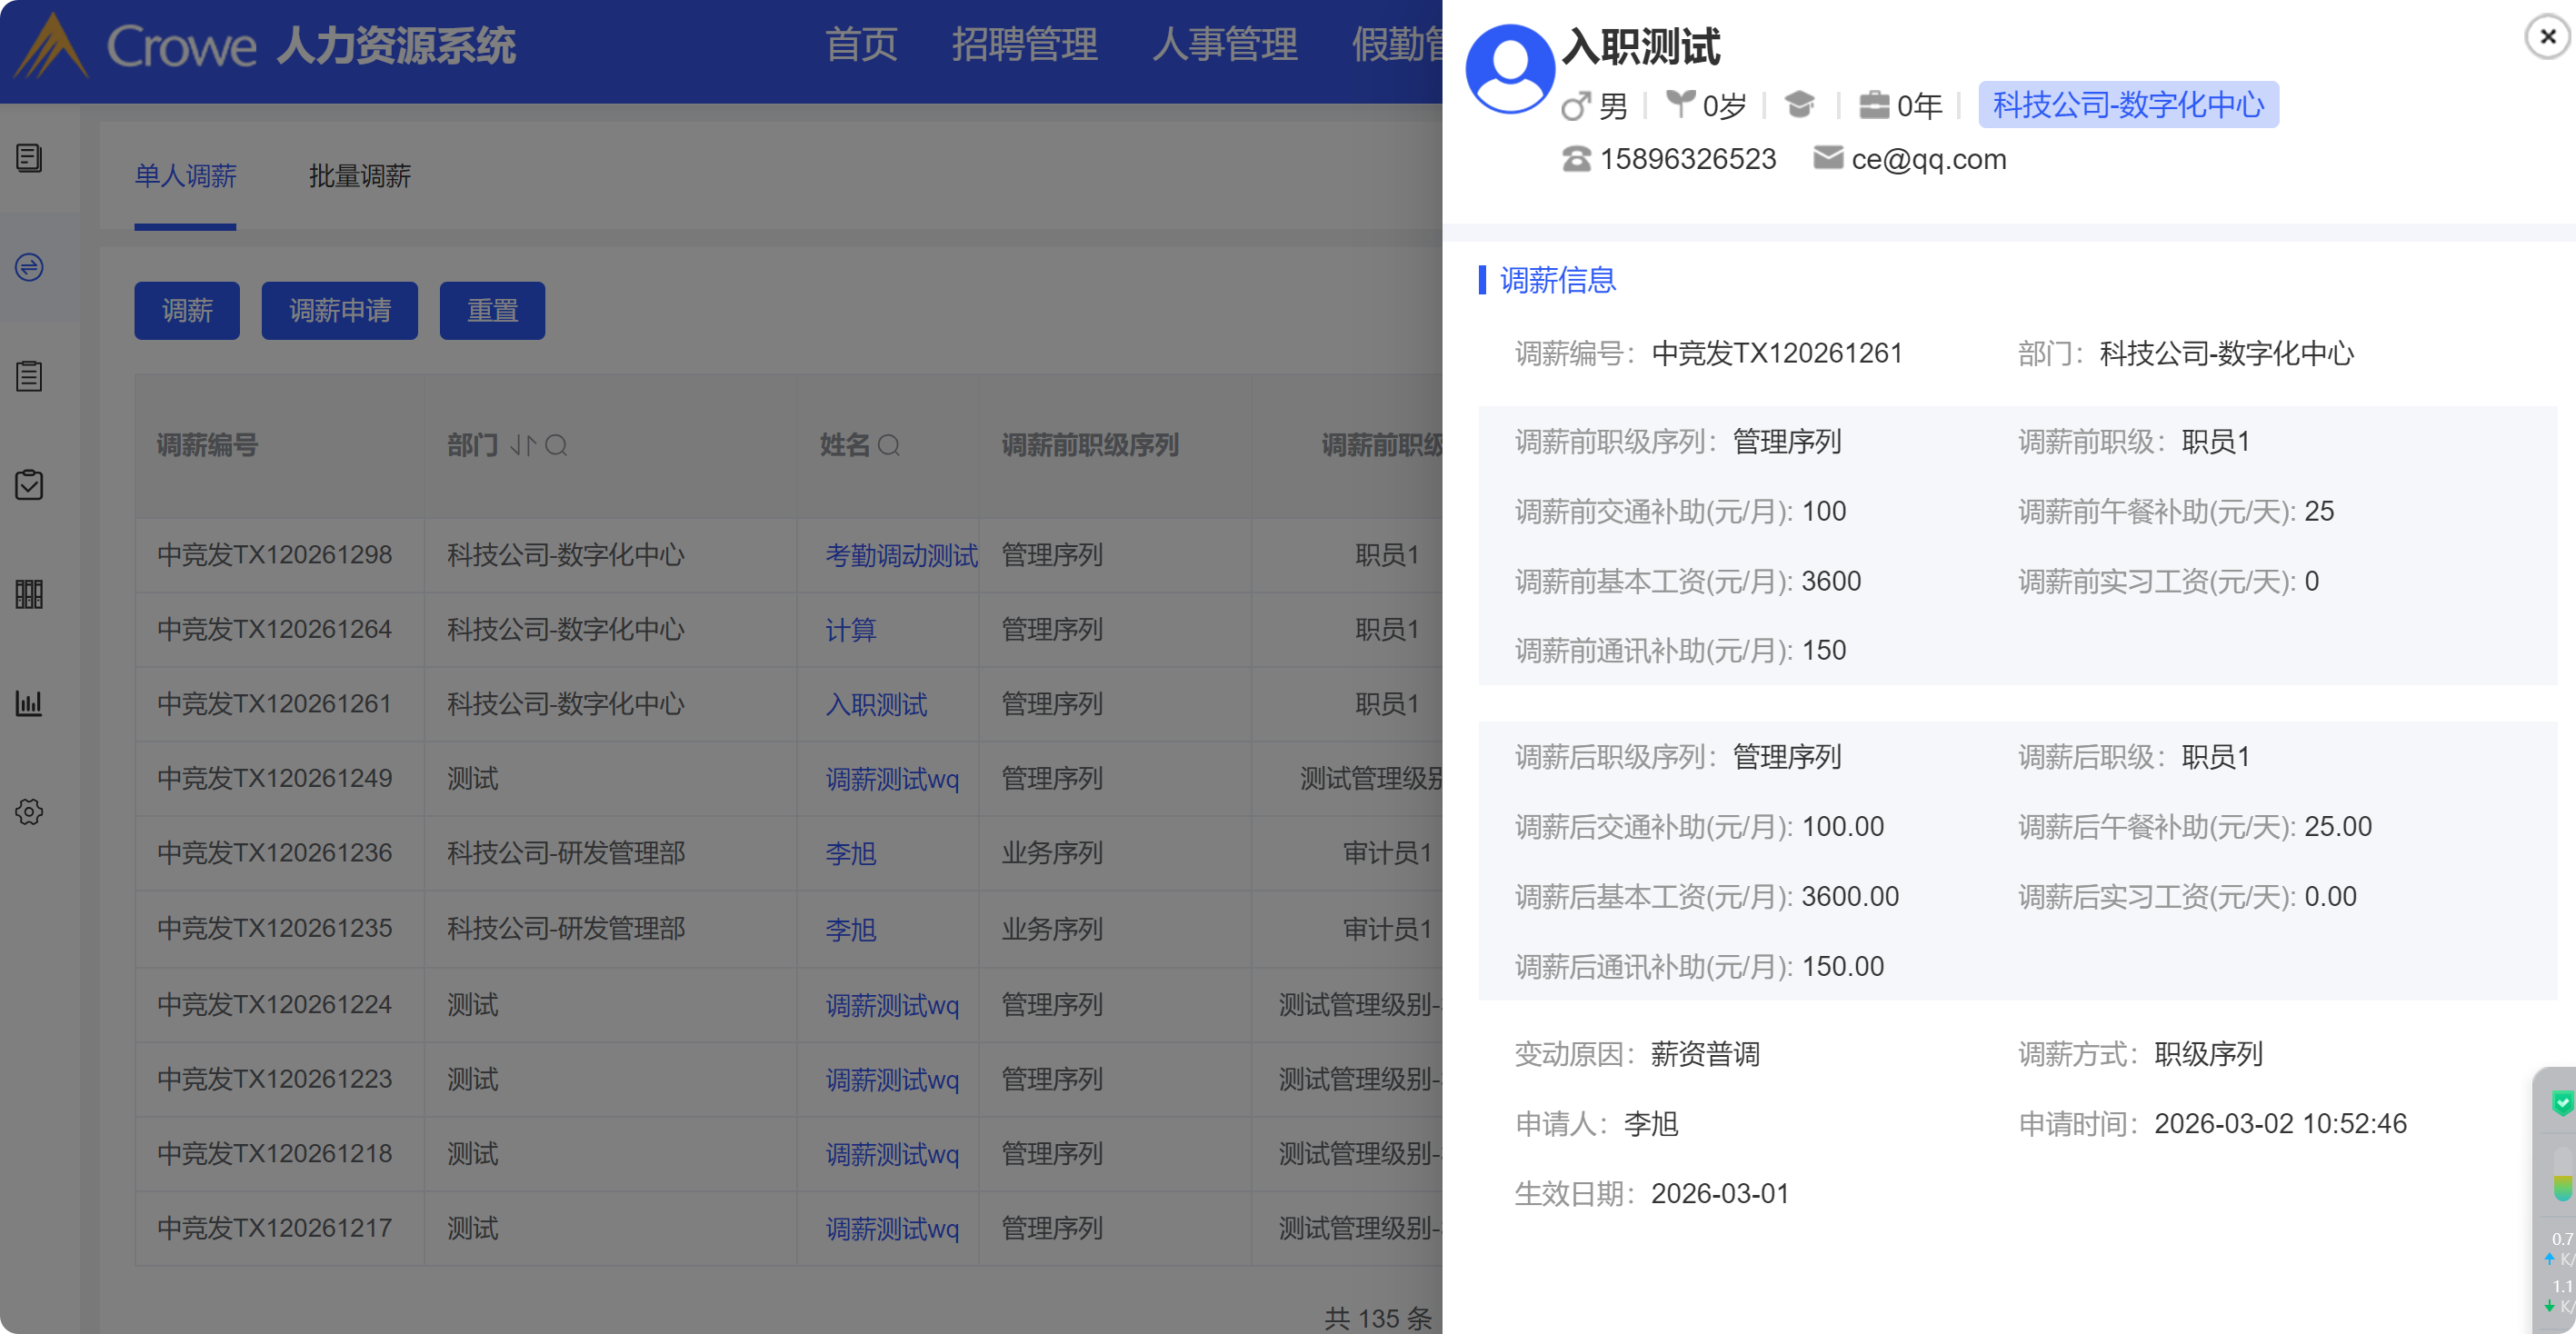This screenshot has height=1334, width=2576.
Task: Open employee link 考勤调动测试
Action: click(901, 555)
